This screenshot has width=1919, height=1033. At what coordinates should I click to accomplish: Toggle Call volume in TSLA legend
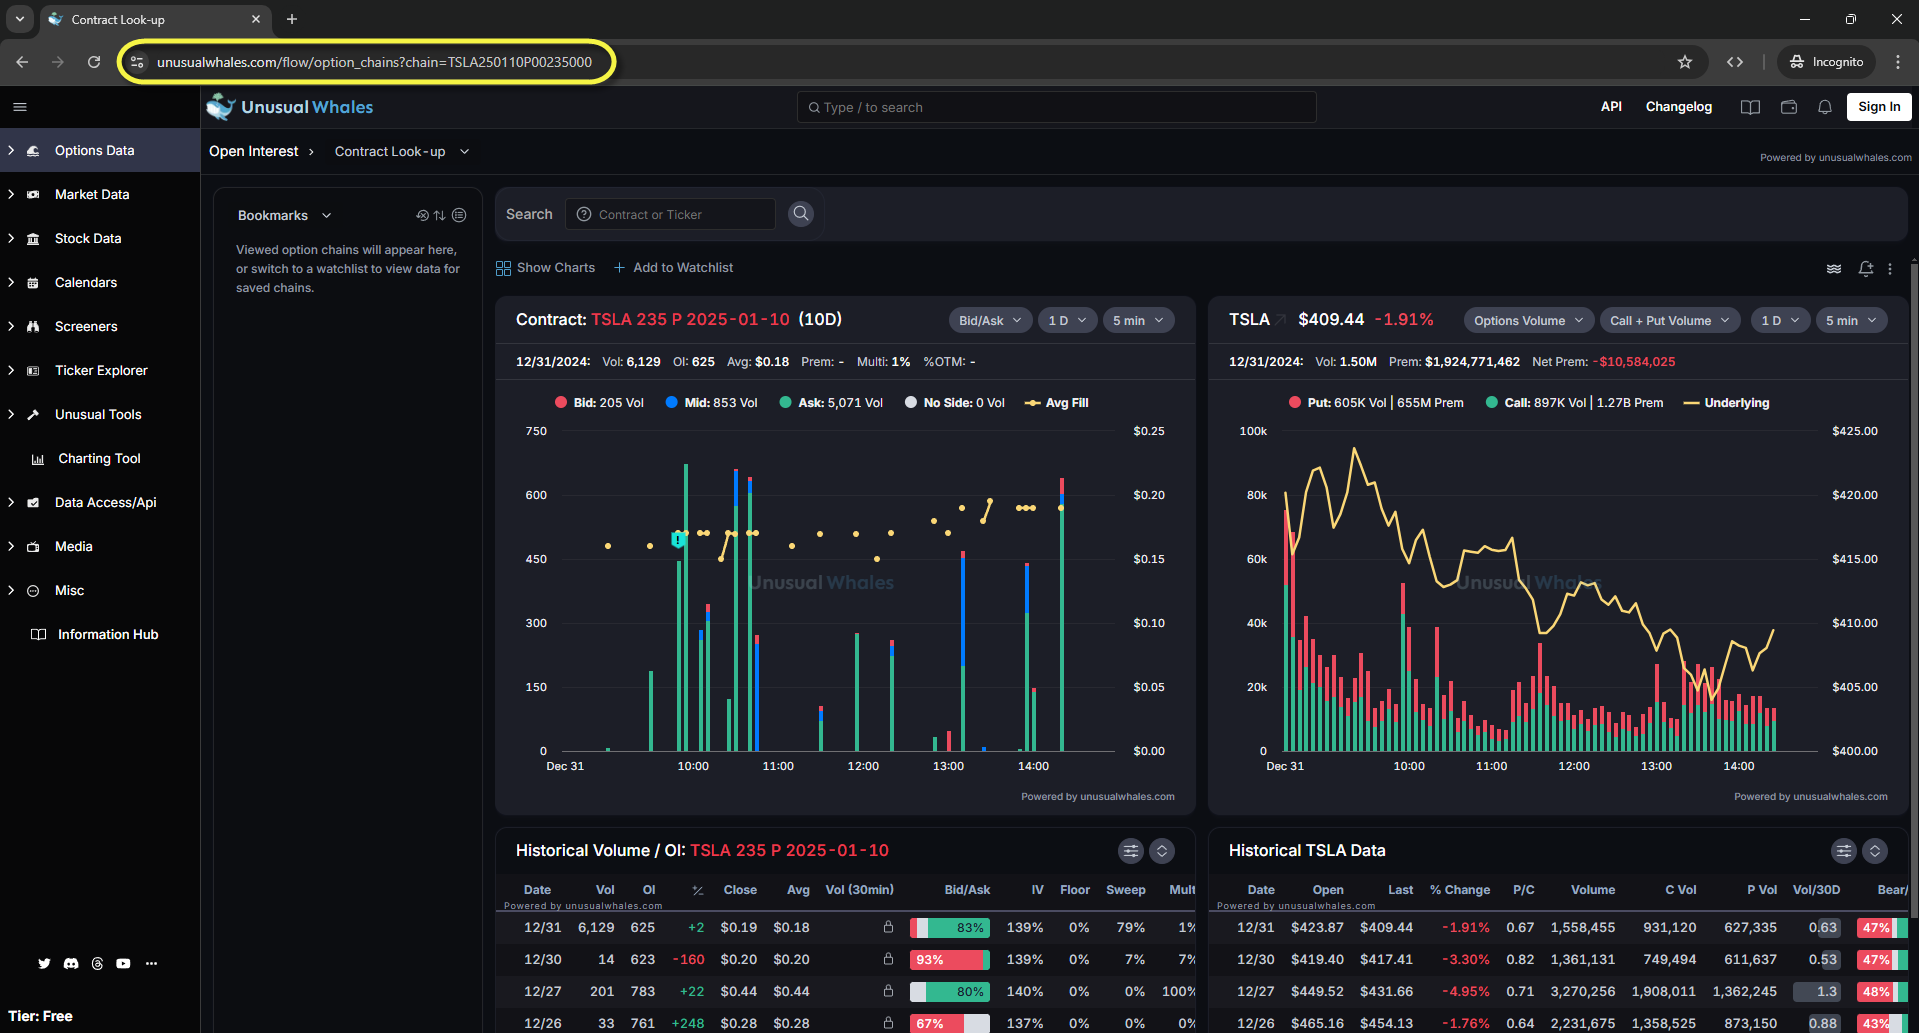tap(1575, 403)
